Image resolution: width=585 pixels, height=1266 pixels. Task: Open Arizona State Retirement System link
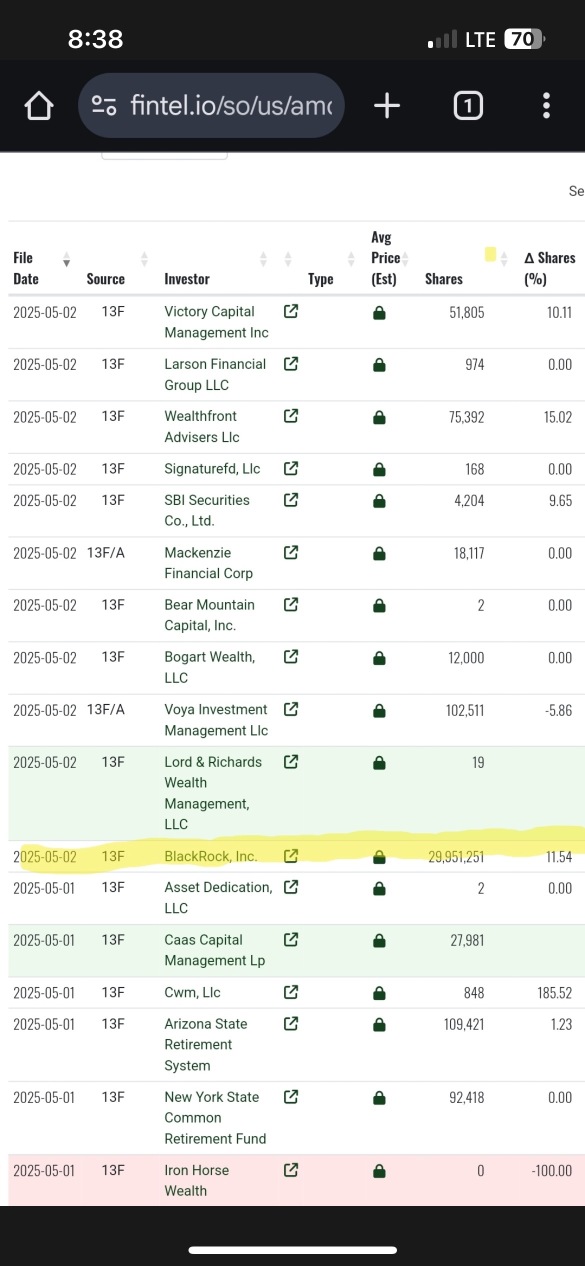[x=206, y=1045]
